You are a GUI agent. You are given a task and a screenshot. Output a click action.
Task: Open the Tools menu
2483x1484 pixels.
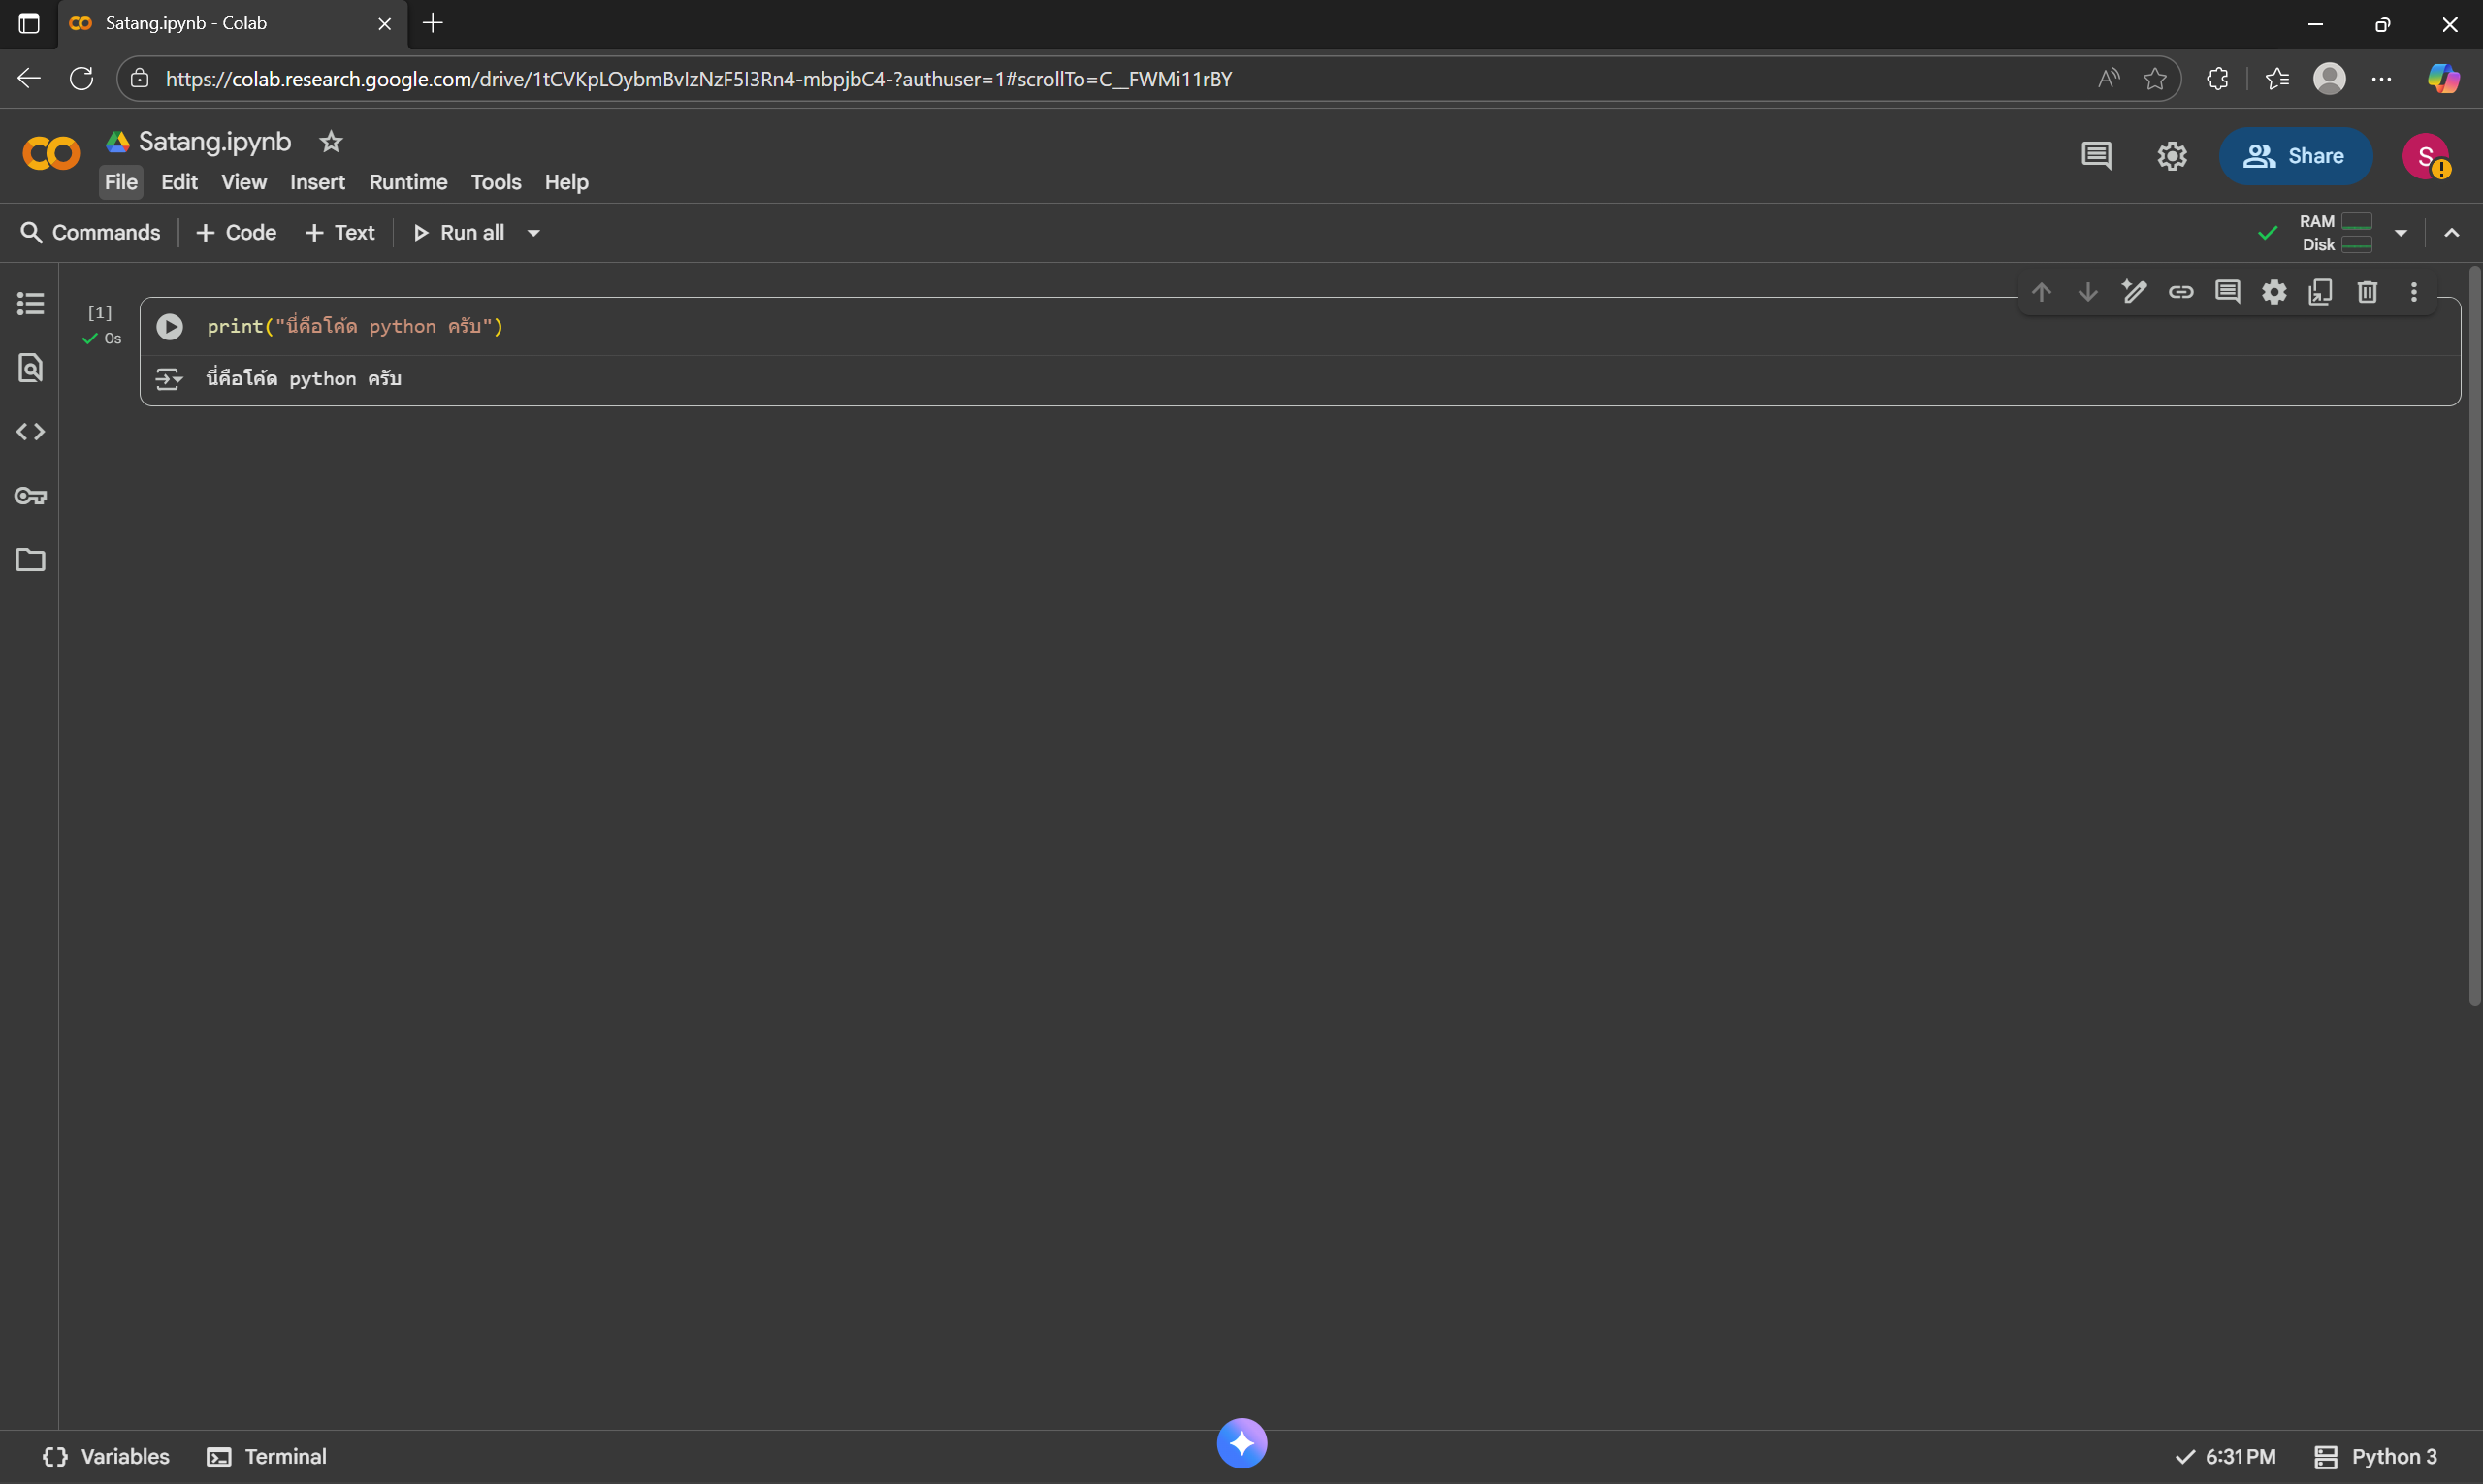(x=496, y=182)
